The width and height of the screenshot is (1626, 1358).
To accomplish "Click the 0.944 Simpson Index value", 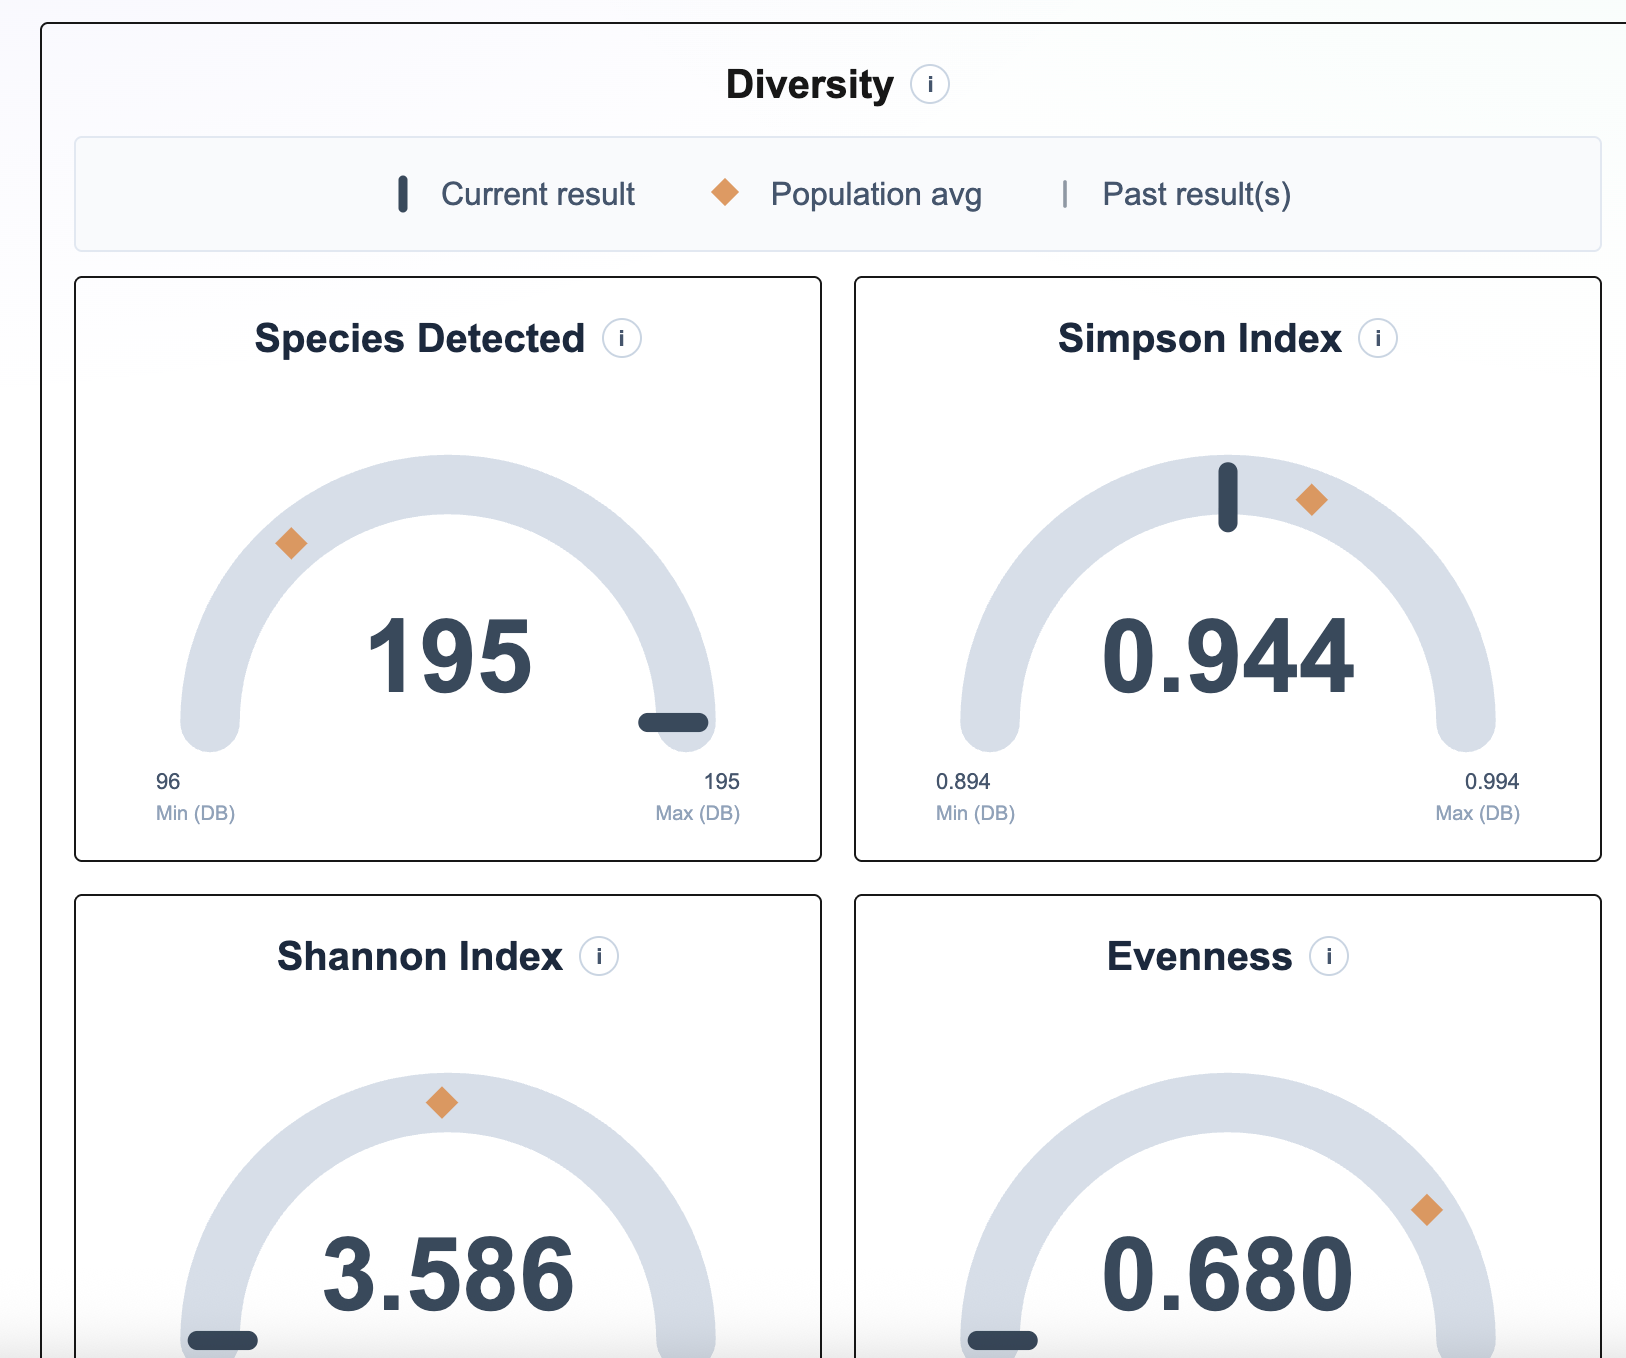I will tap(1227, 657).
